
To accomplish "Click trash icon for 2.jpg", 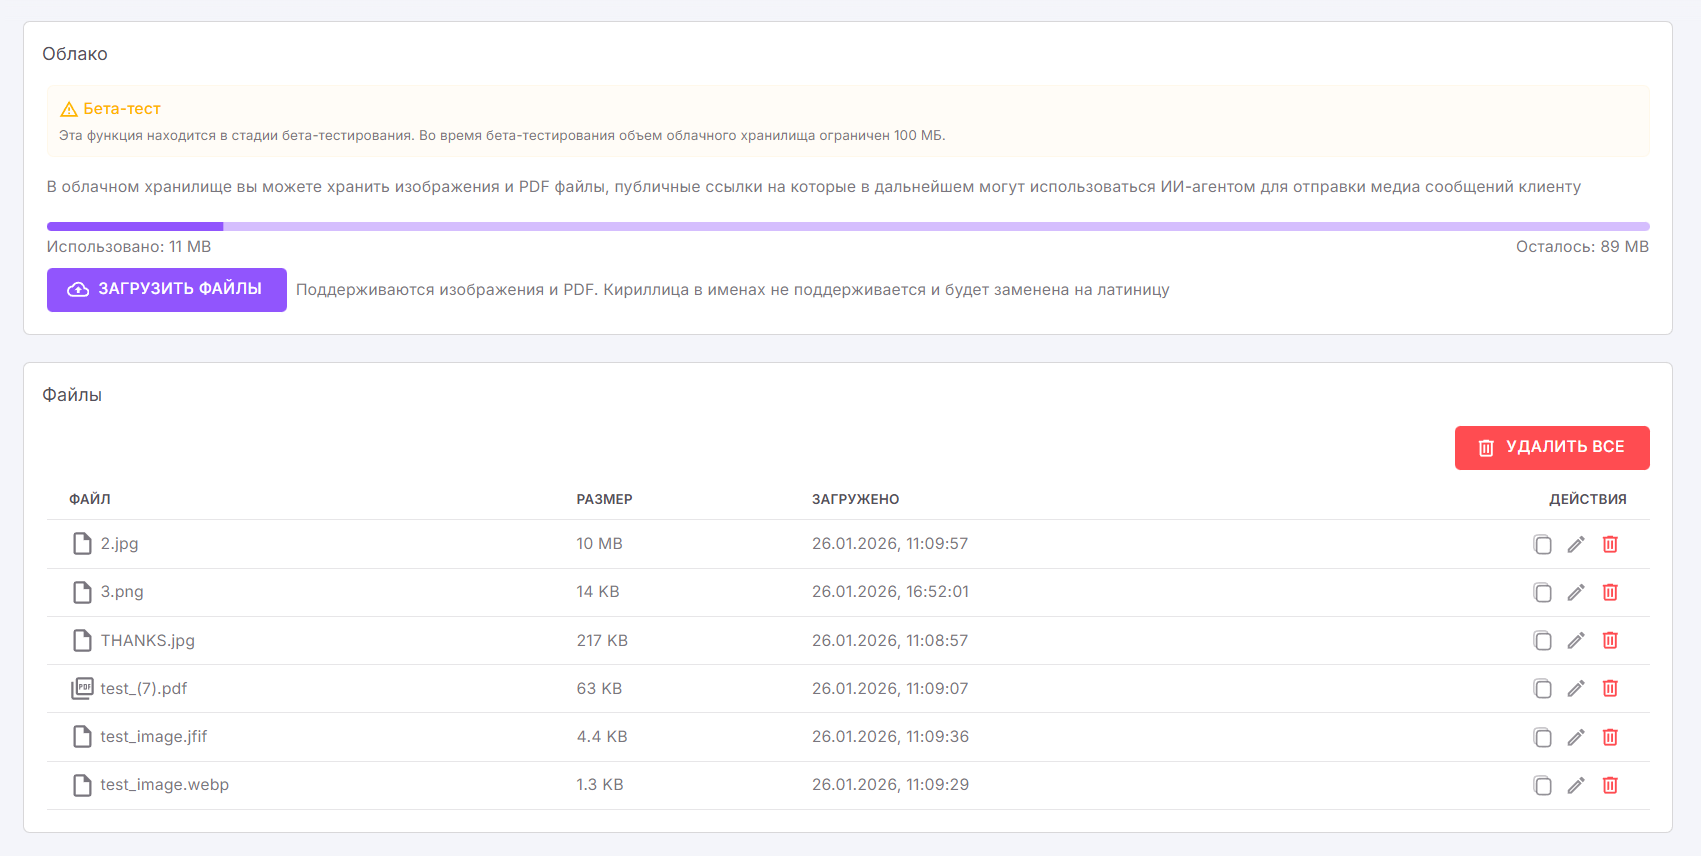I will click(x=1610, y=544).
